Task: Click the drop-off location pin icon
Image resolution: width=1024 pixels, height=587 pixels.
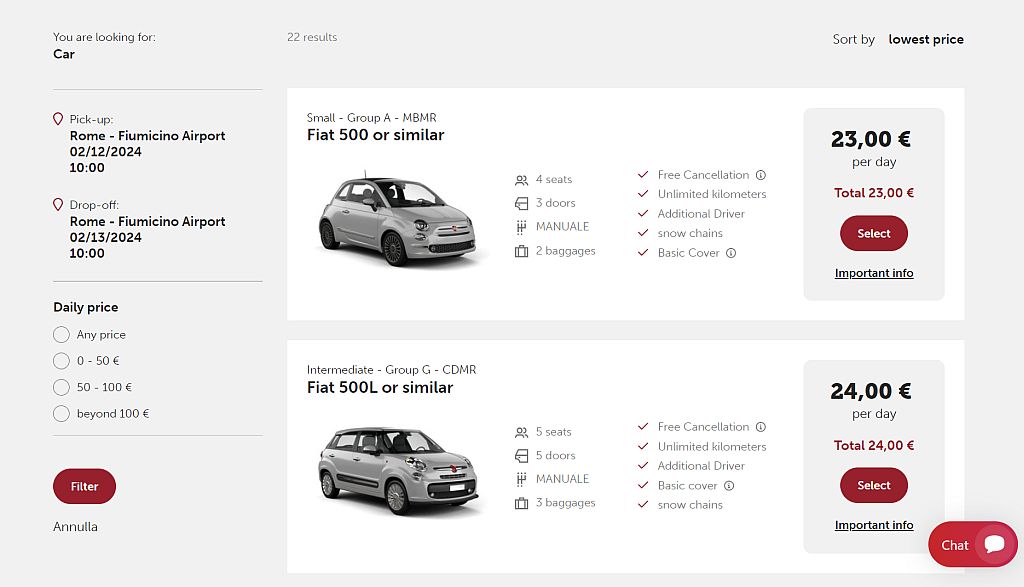Action: (x=58, y=204)
